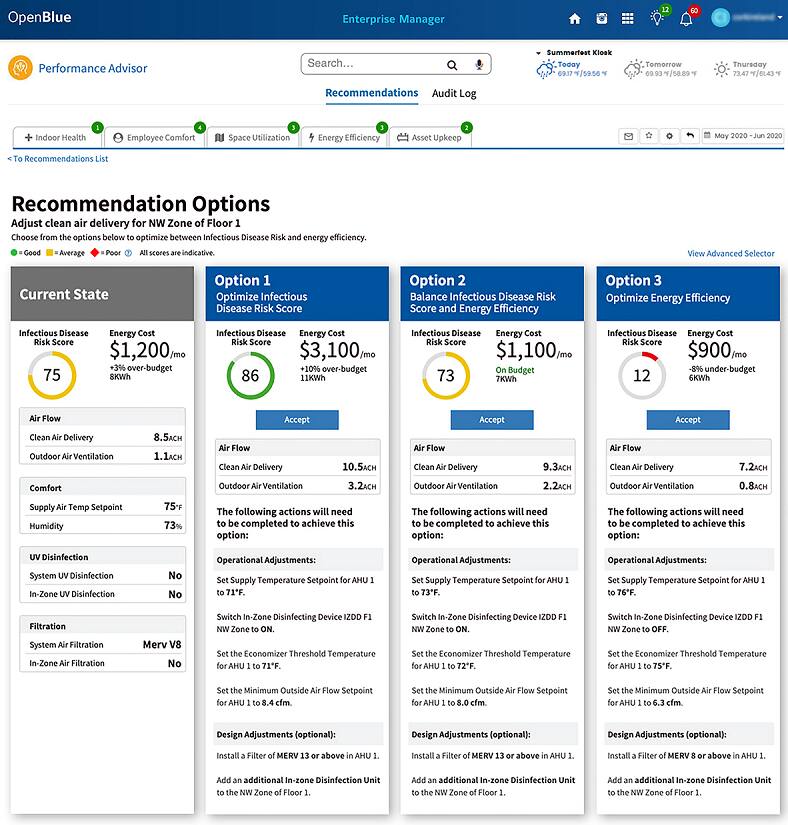This screenshot has width=788, height=825.
Task: Select the Indoor Health tab
Action: pyautogui.click(x=57, y=137)
